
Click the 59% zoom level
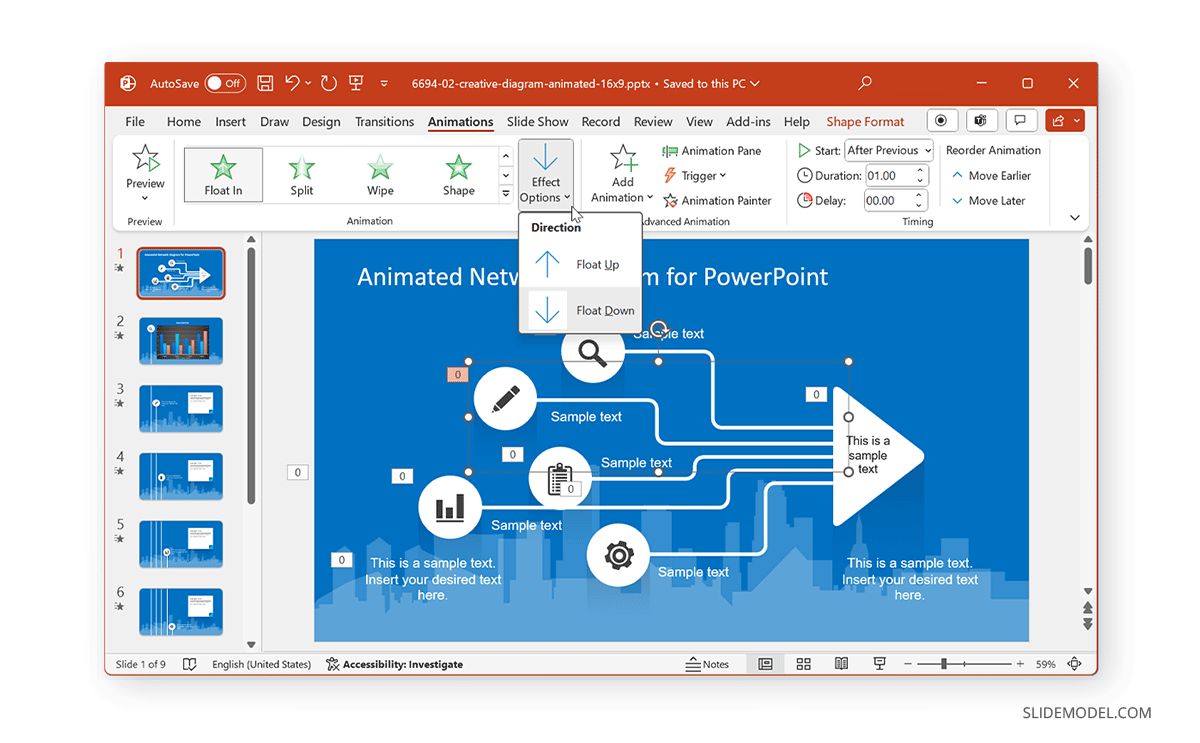[1046, 664]
